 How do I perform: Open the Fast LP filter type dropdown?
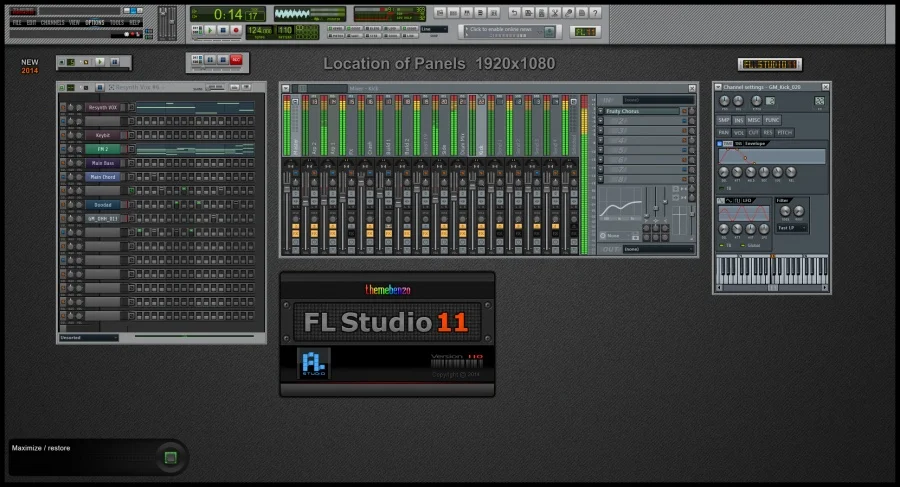tap(792, 228)
